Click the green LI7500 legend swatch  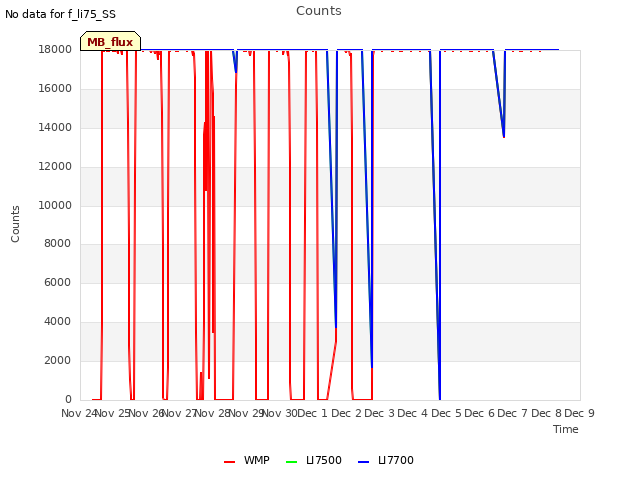click(x=292, y=462)
